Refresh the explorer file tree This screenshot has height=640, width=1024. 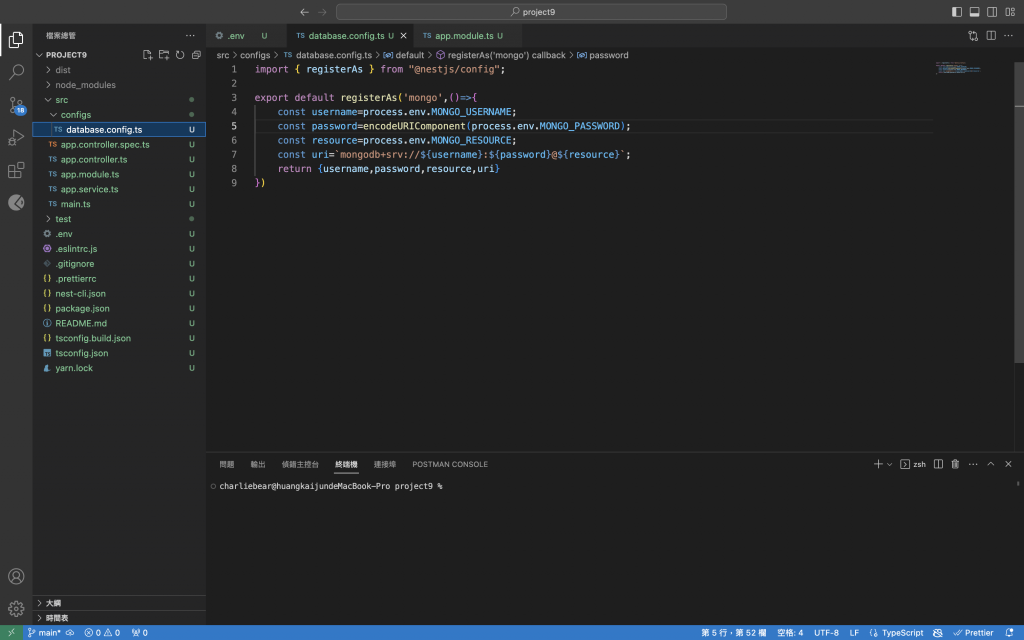(180, 55)
